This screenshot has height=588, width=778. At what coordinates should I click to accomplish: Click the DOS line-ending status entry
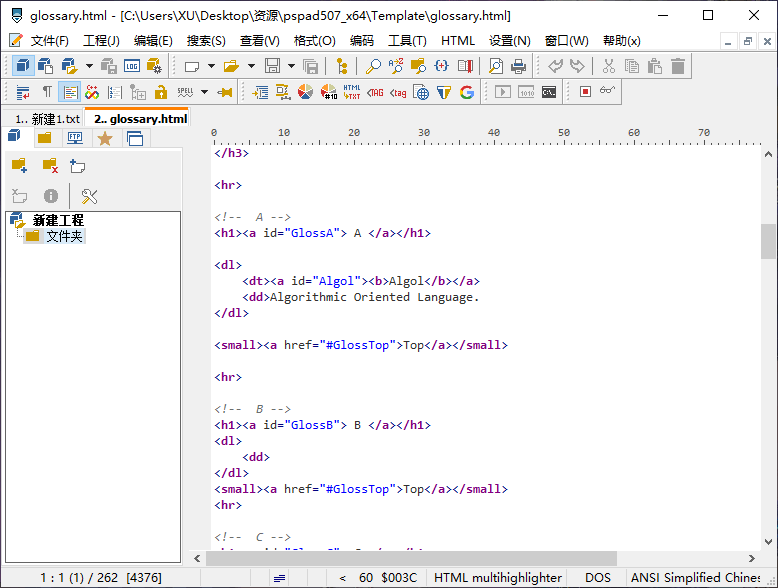(597, 578)
